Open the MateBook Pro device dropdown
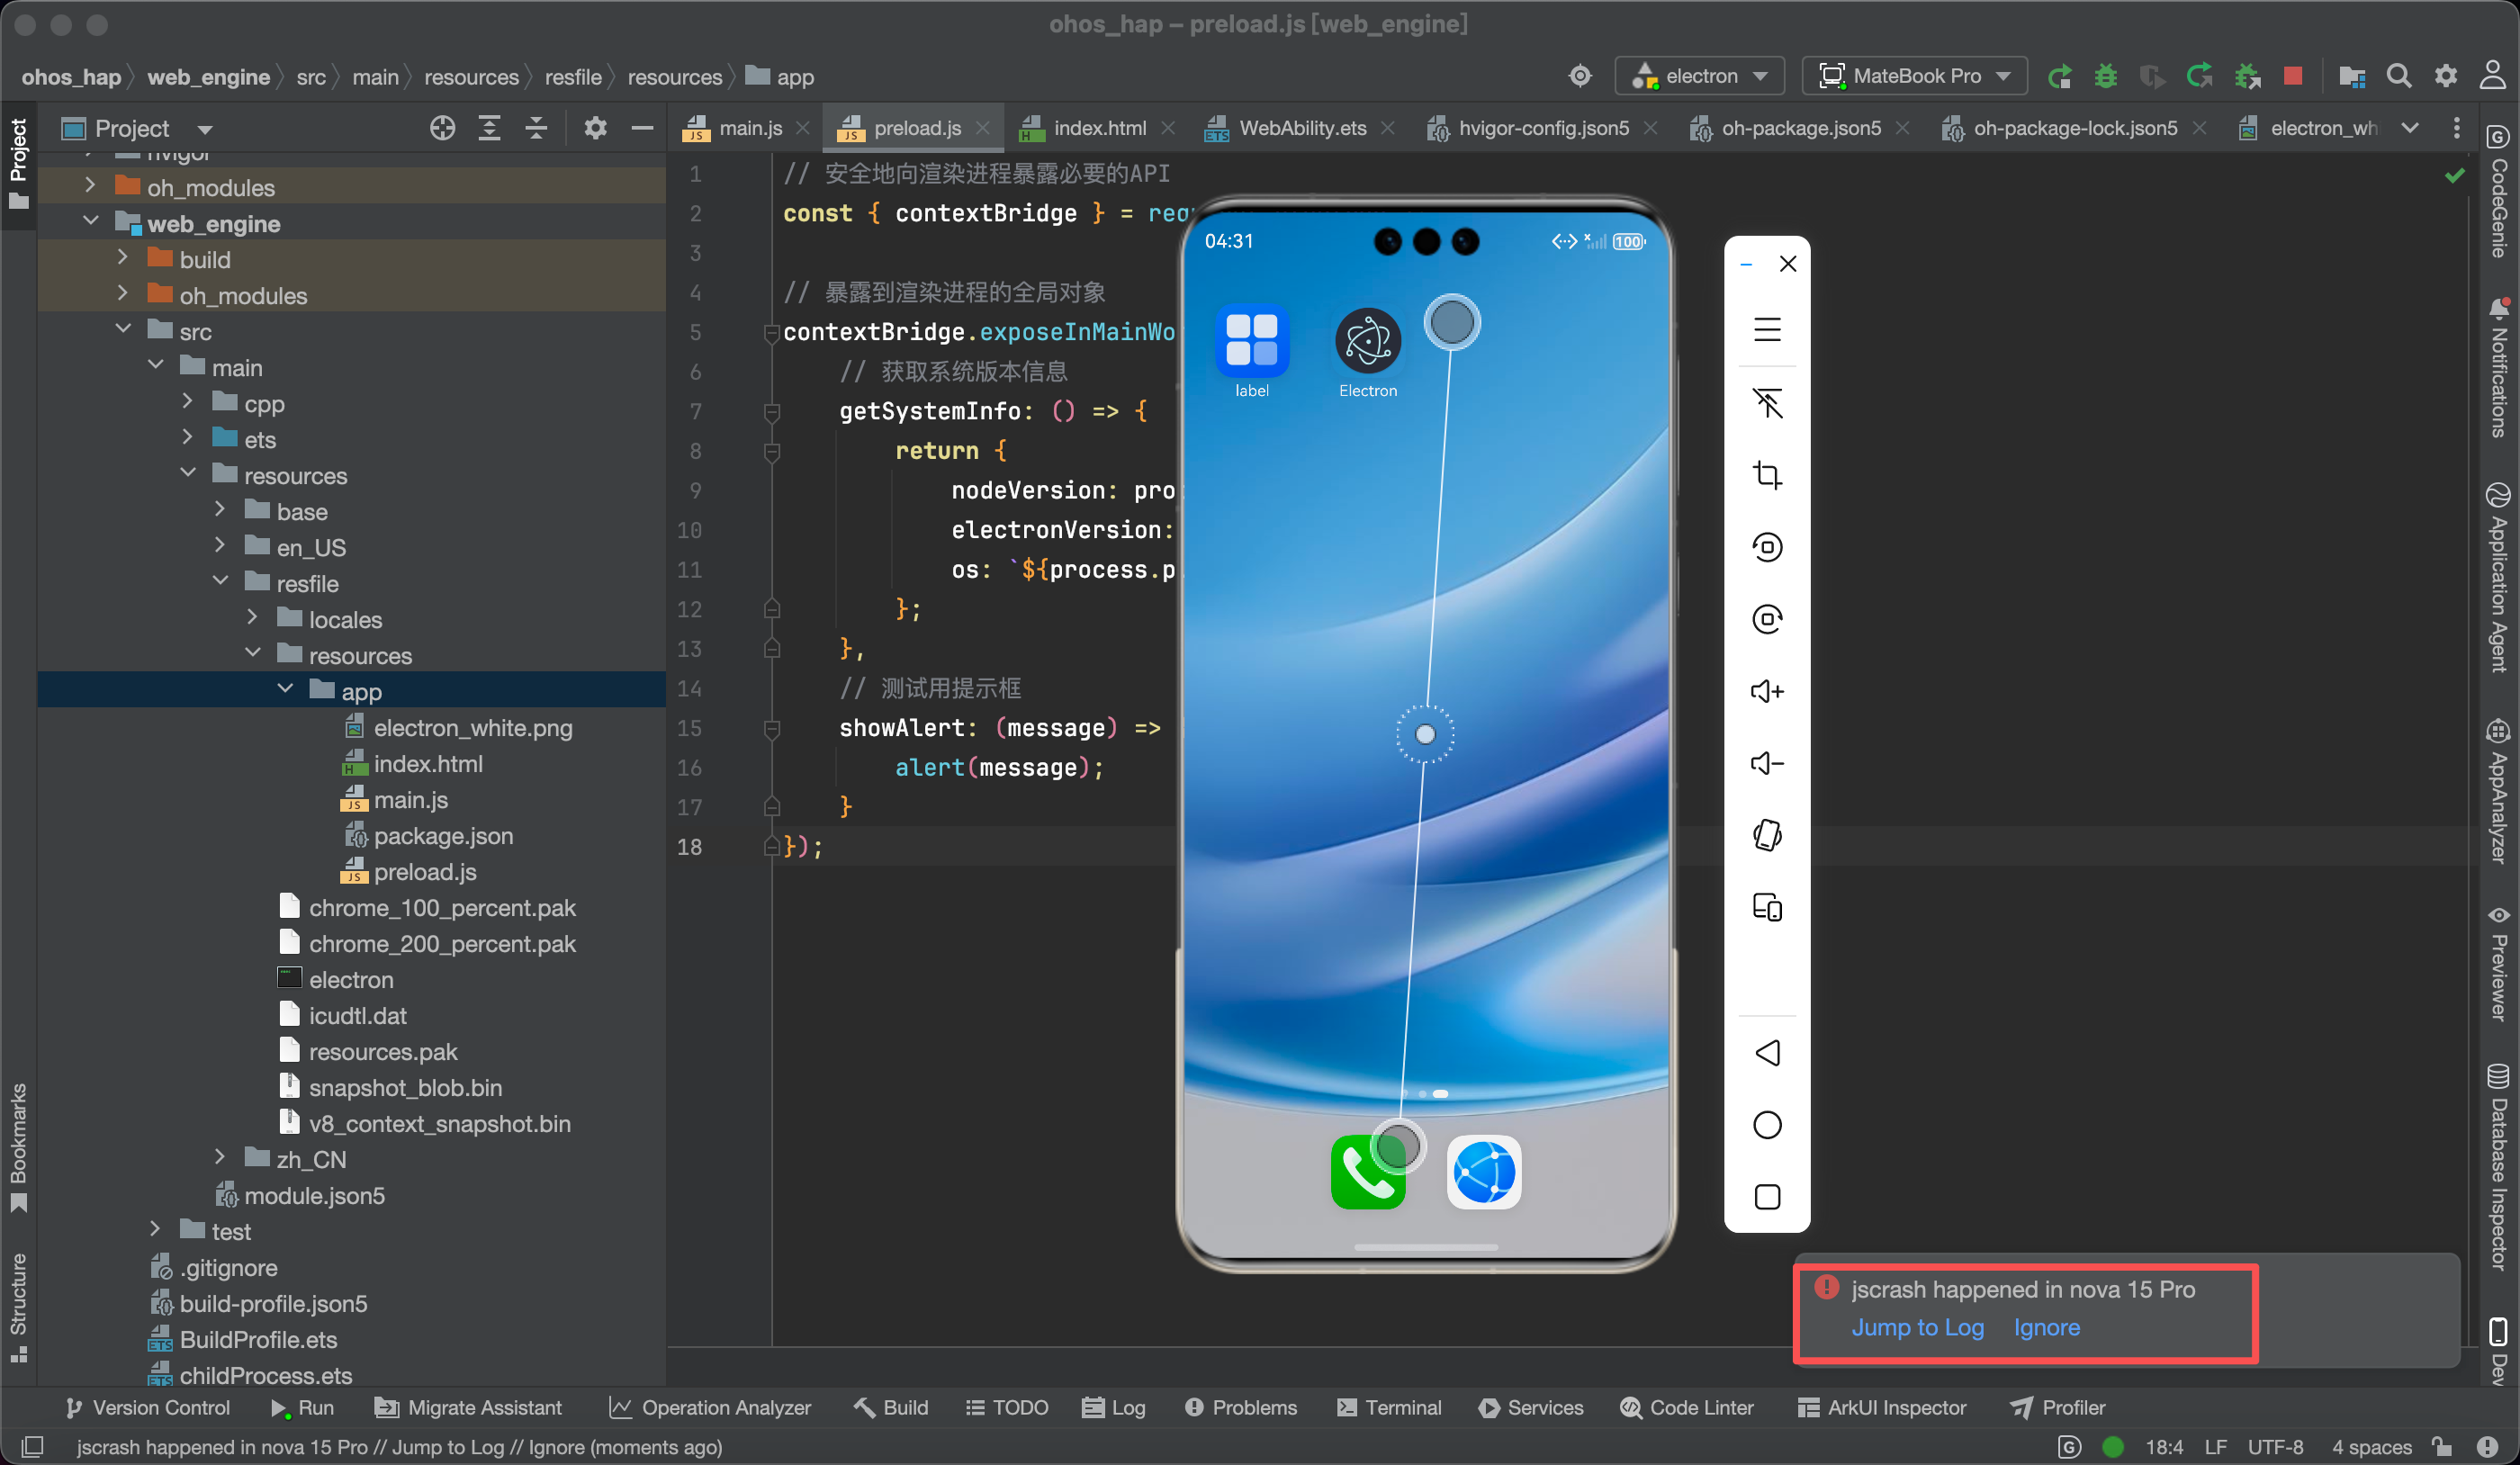This screenshot has width=2520, height=1465. tap(1913, 76)
